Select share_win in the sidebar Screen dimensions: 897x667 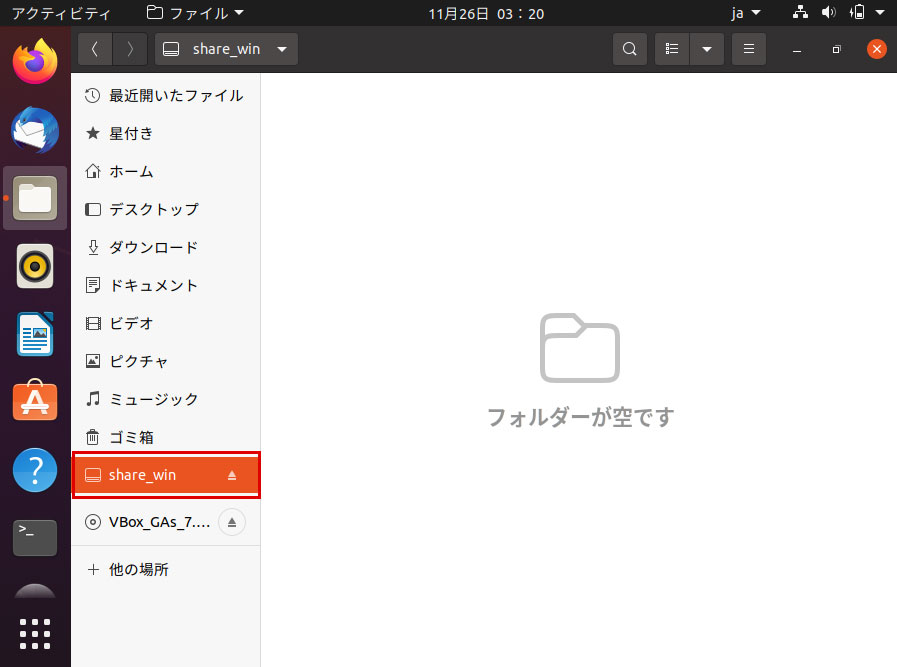coord(166,475)
